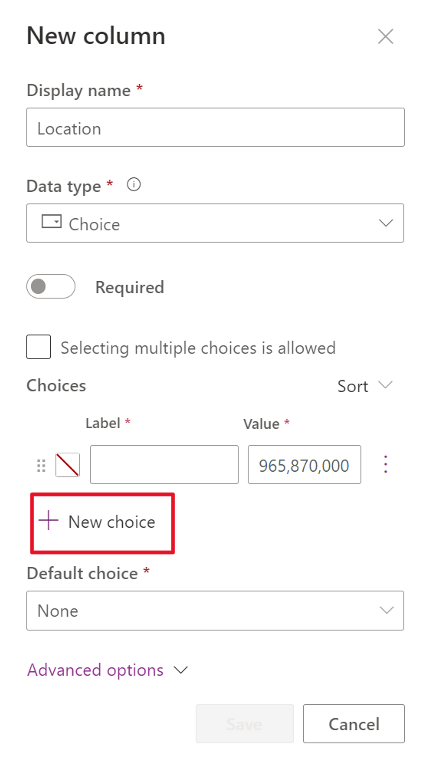424x762 pixels.
Task: Click the Cancel button
Action: 353,724
